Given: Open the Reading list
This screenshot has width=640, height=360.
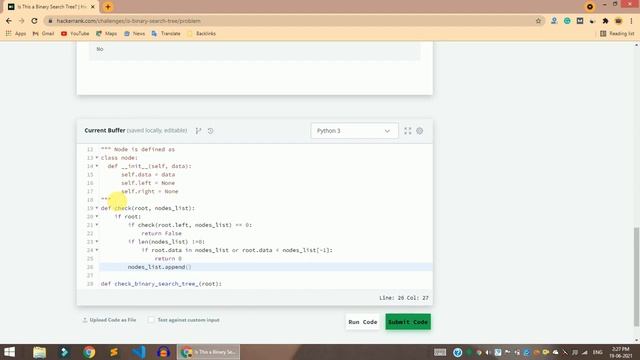Looking at the screenshot, I should pos(617,33).
